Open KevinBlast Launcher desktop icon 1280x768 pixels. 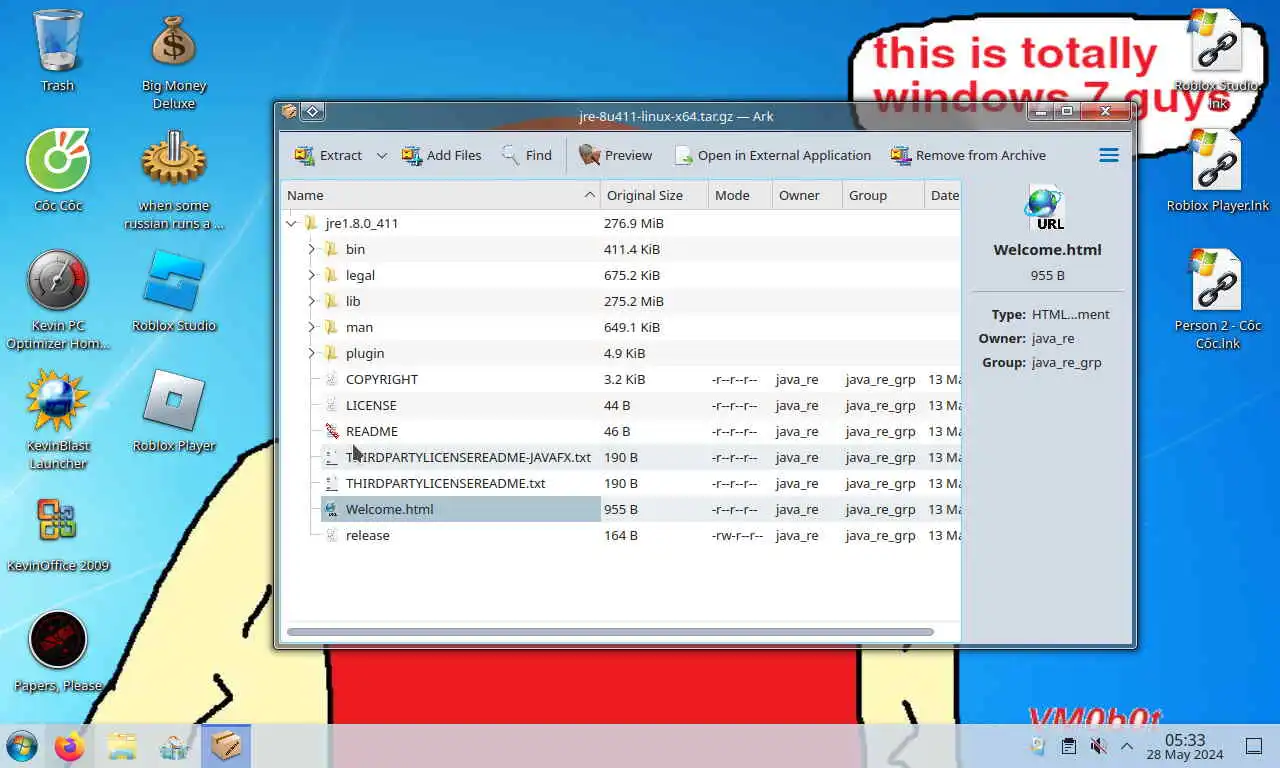pos(58,420)
